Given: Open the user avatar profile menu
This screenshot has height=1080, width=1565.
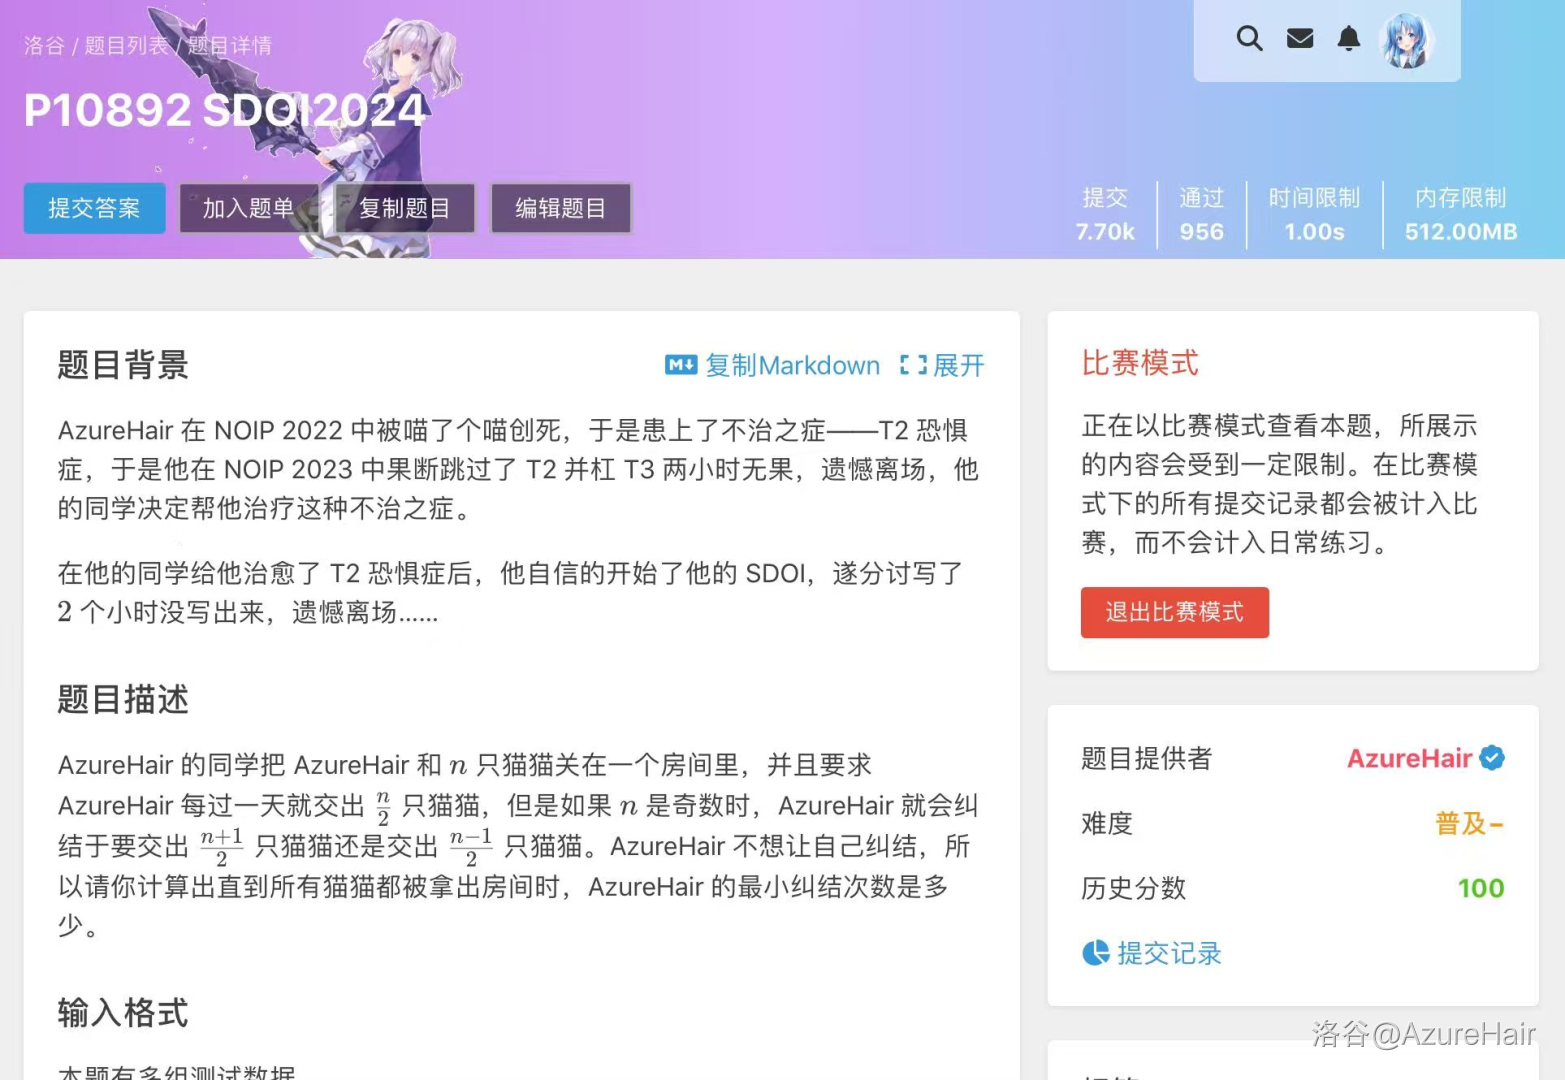Looking at the screenshot, I should click(x=1406, y=41).
